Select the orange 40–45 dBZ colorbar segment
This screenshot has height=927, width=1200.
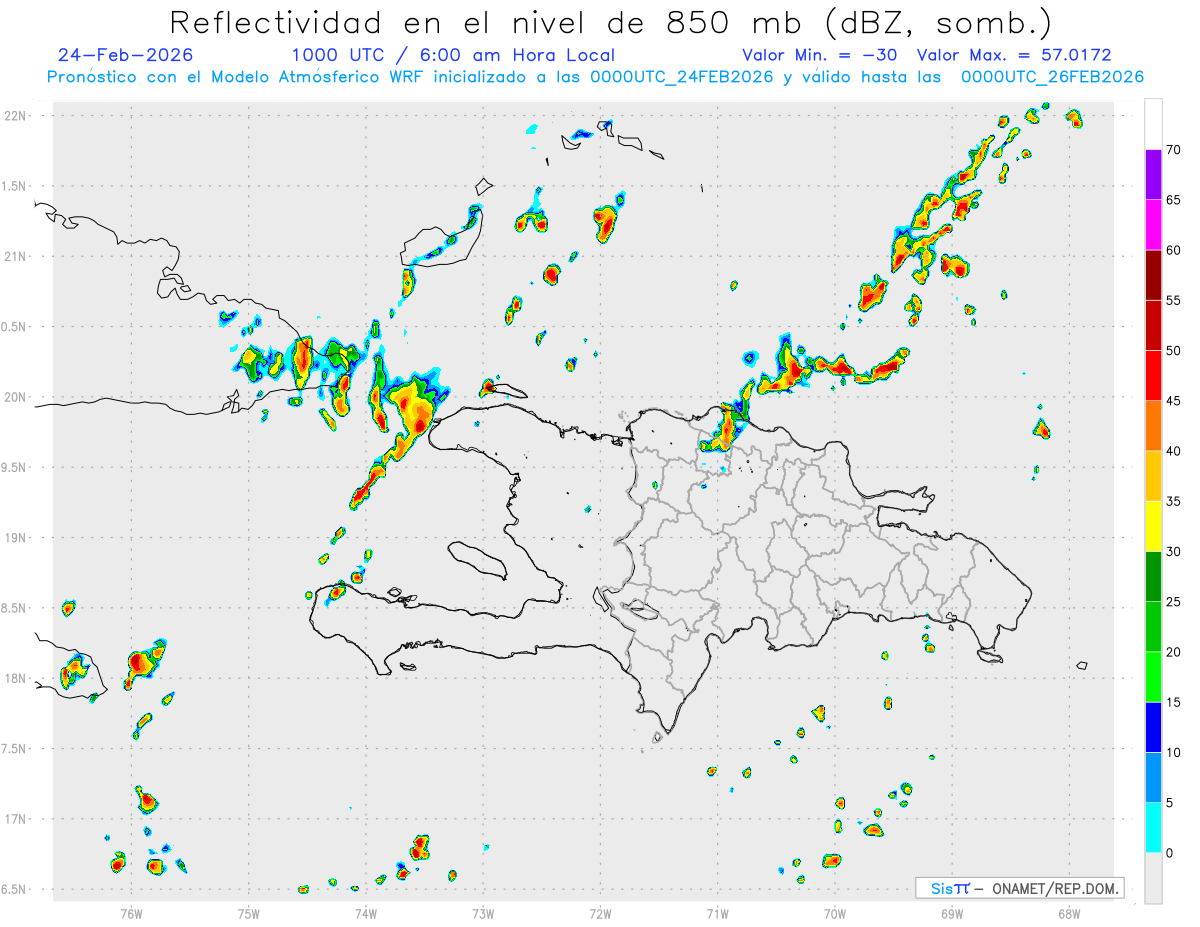(x=1153, y=426)
